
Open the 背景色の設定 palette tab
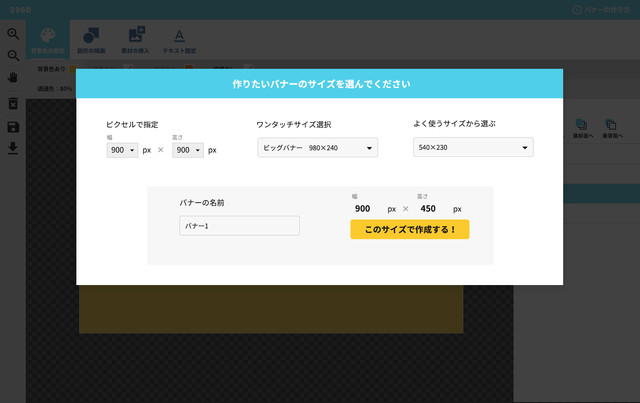tap(48, 40)
